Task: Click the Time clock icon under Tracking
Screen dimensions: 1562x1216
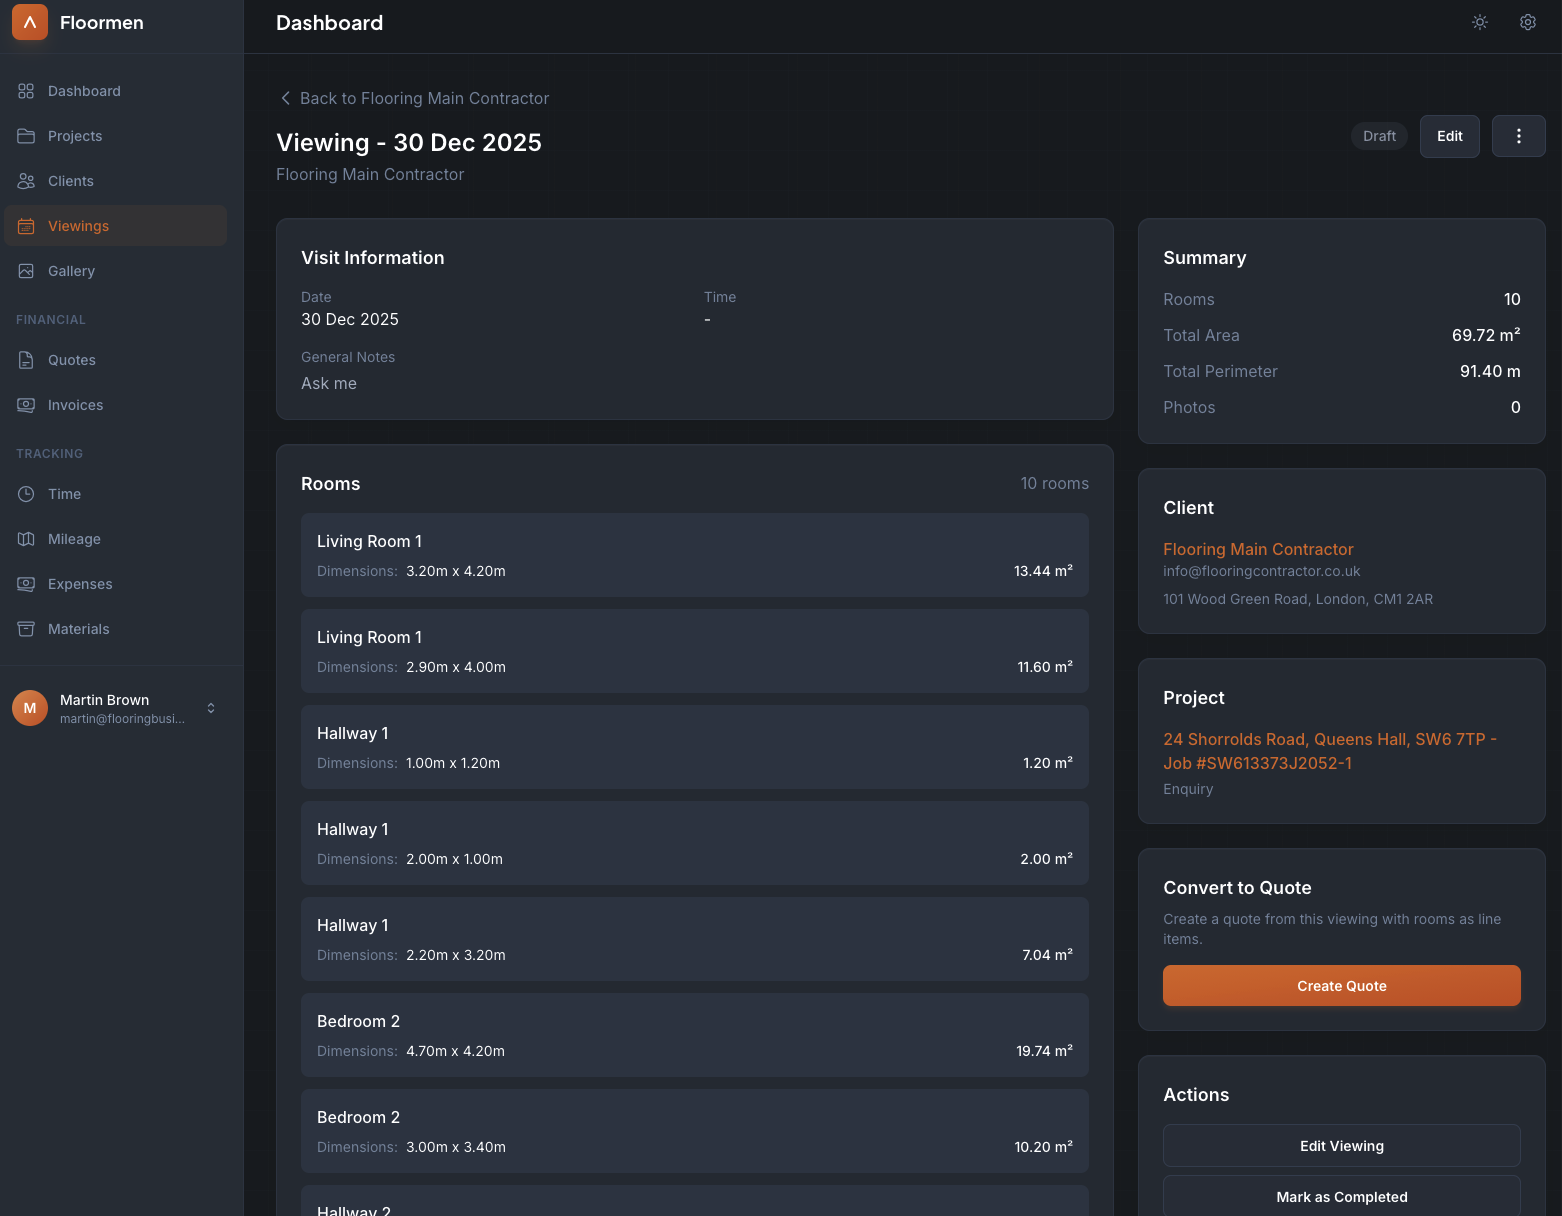Action: click(x=27, y=493)
